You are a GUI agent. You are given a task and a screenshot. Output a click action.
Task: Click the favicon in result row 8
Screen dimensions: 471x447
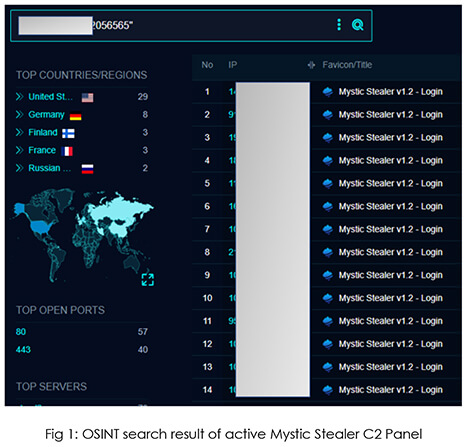click(328, 252)
